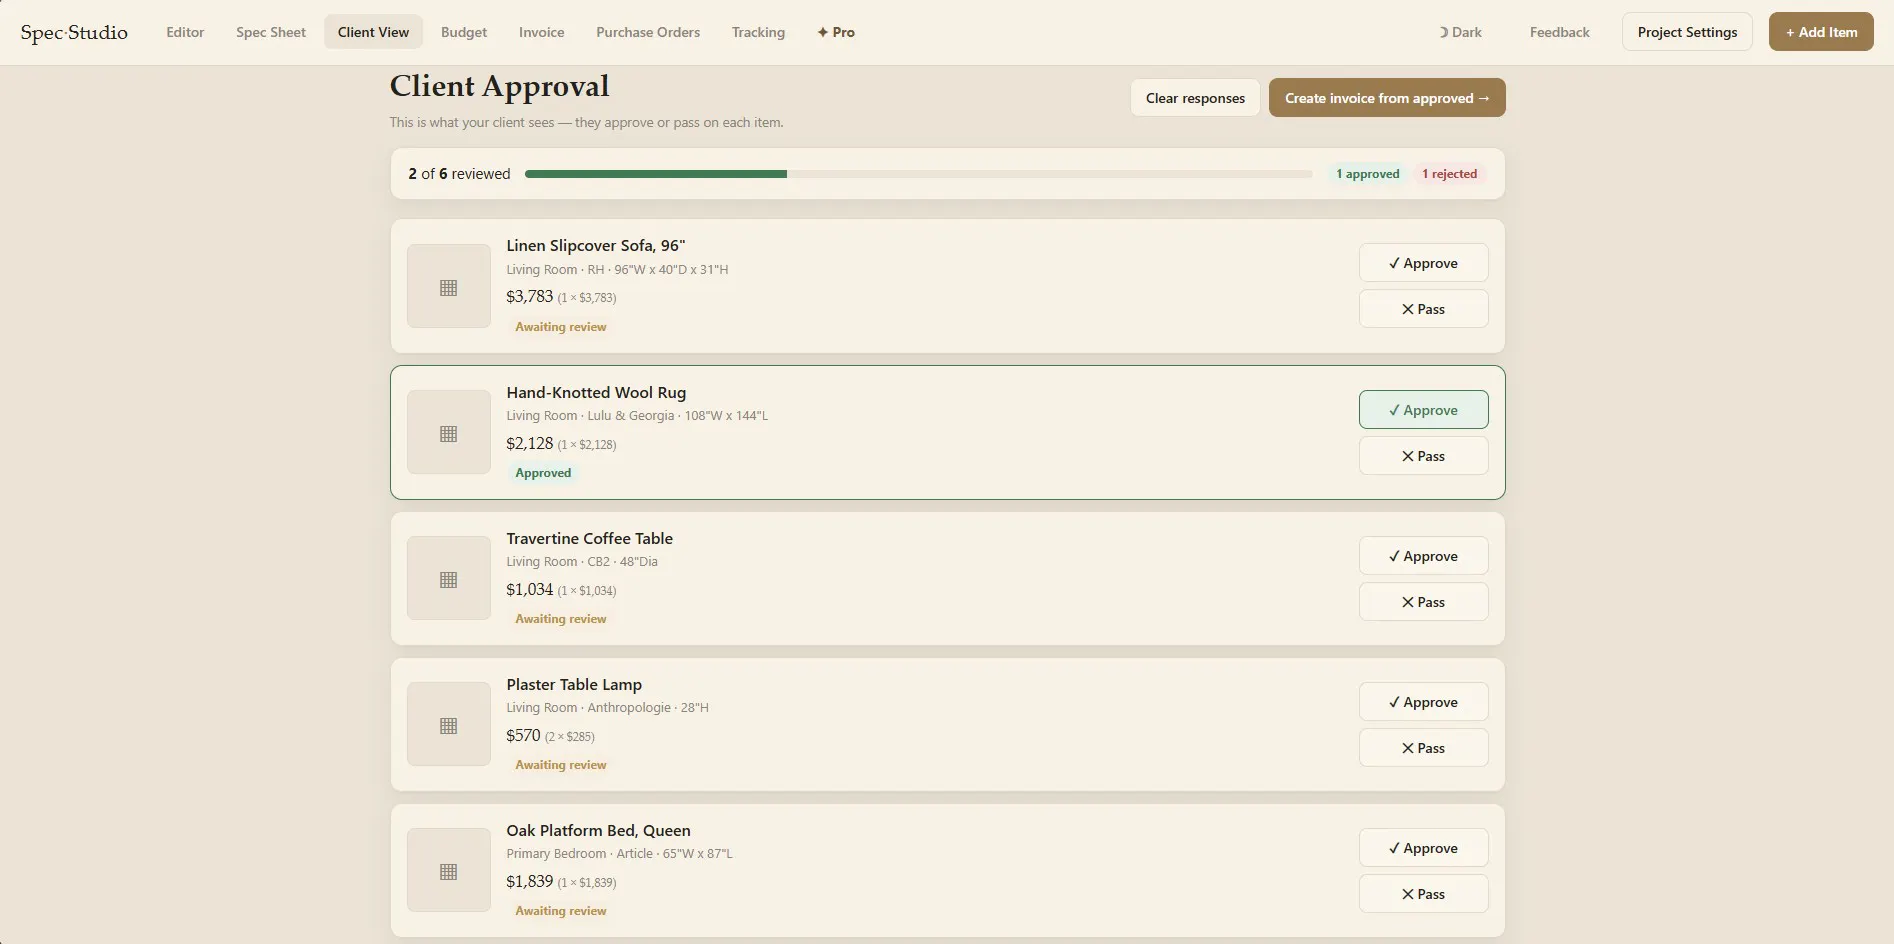The image size is (1894, 944).
Task: Approve the Plaster Table Lamp
Action: (1423, 702)
